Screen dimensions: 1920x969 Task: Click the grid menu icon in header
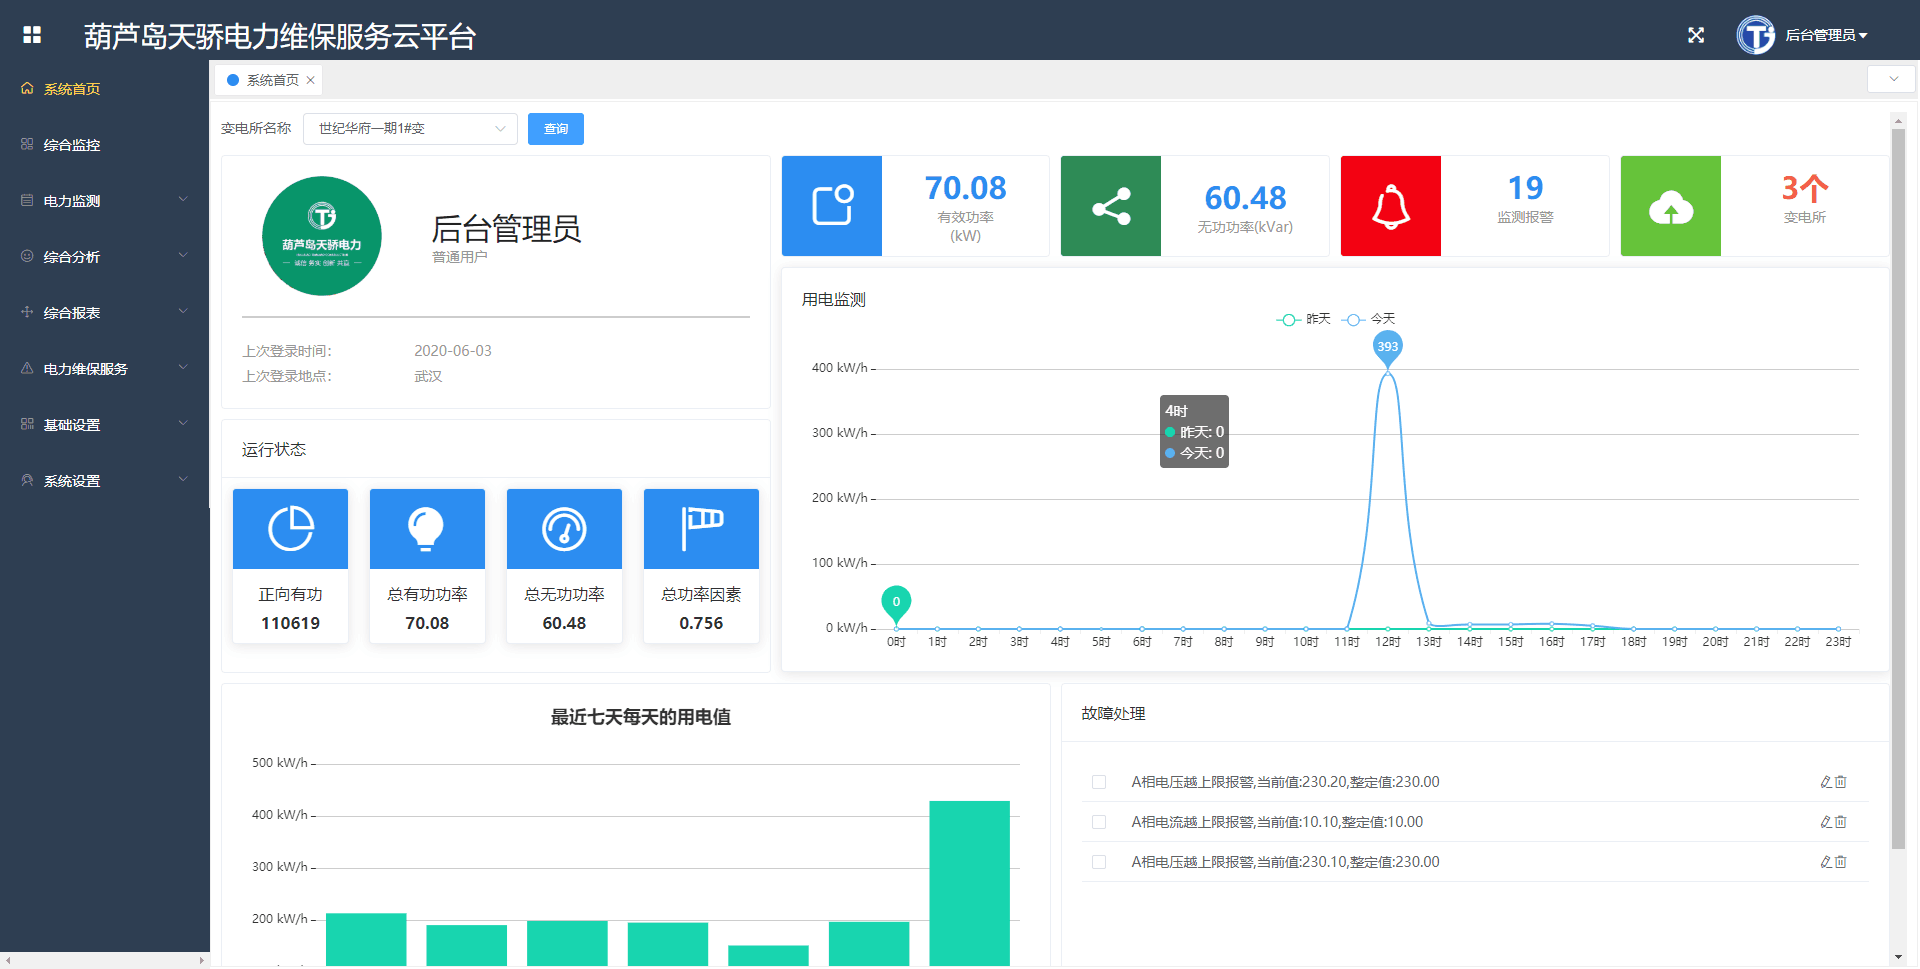pos(32,35)
